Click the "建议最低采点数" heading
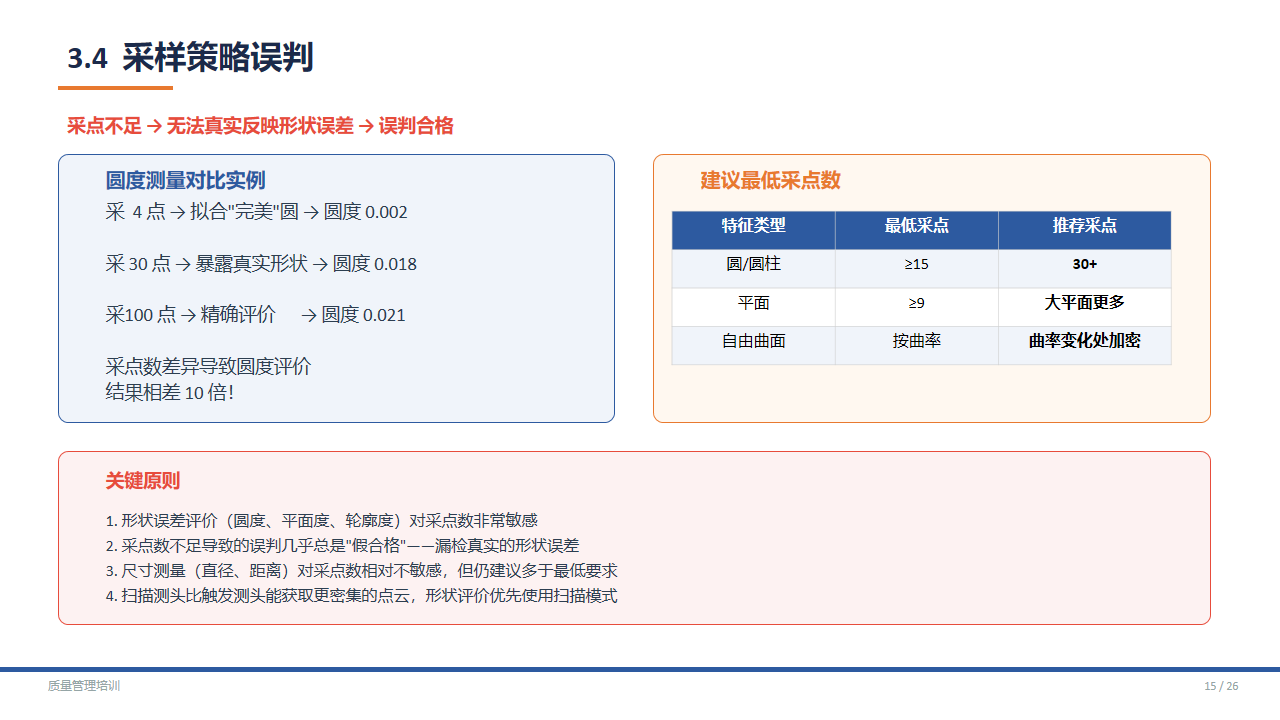Image resolution: width=1280 pixels, height=720 pixels. (770, 181)
